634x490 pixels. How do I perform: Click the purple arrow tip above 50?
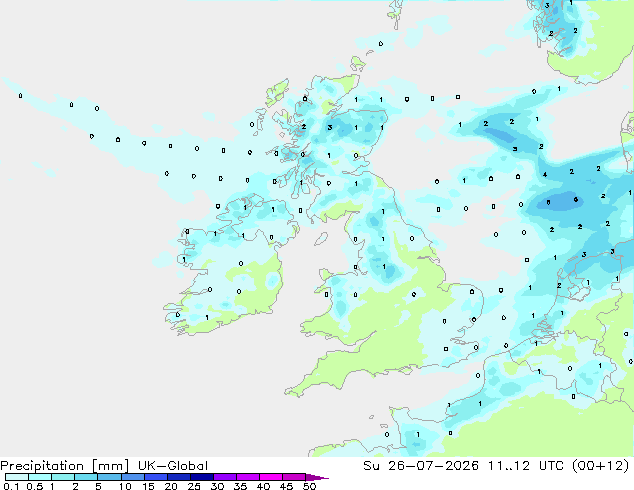coord(317,477)
